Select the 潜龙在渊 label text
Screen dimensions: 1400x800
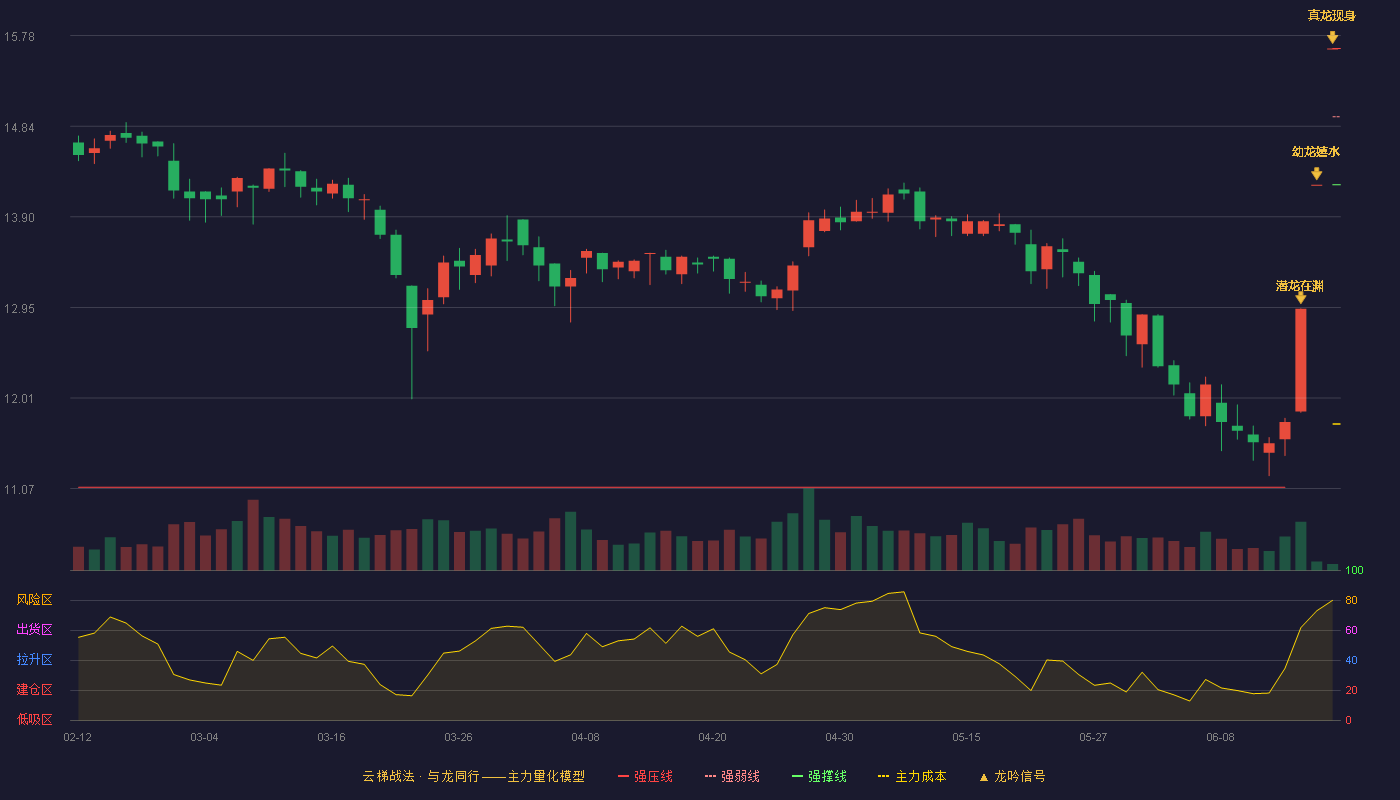pyautogui.click(x=1299, y=286)
